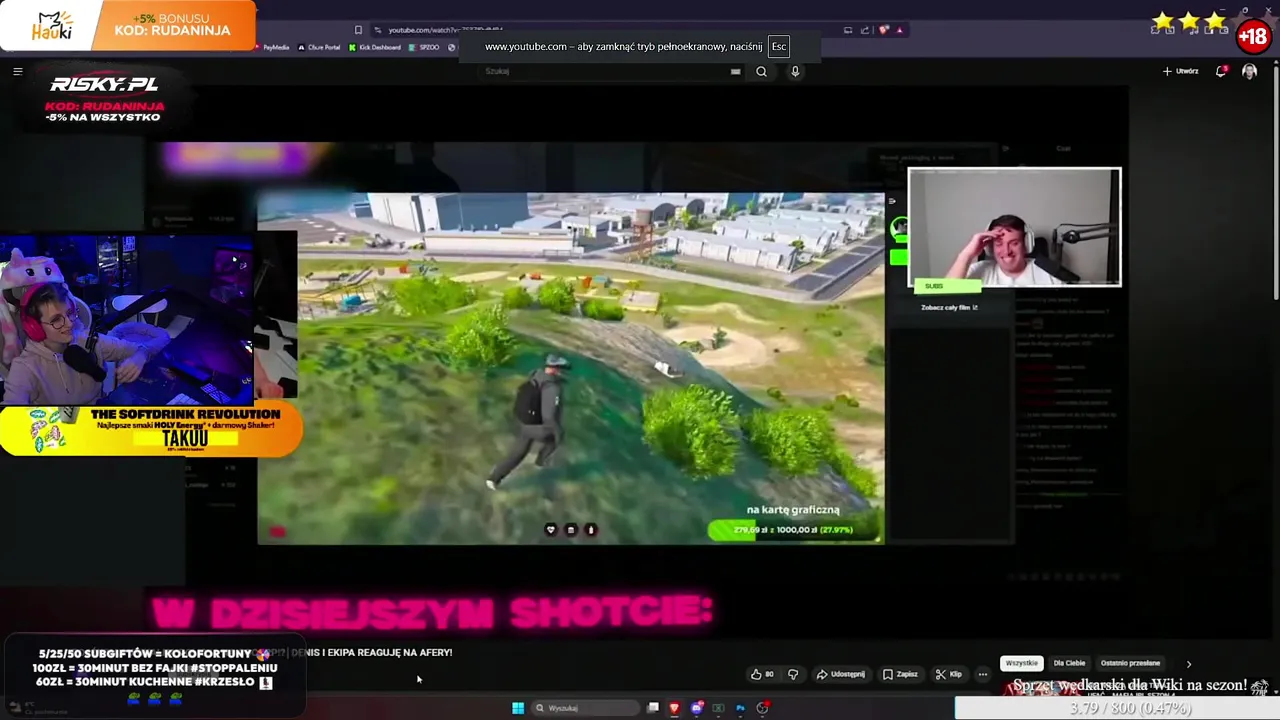
Task: Expand filter chips with right chevron
Action: 1189,663
